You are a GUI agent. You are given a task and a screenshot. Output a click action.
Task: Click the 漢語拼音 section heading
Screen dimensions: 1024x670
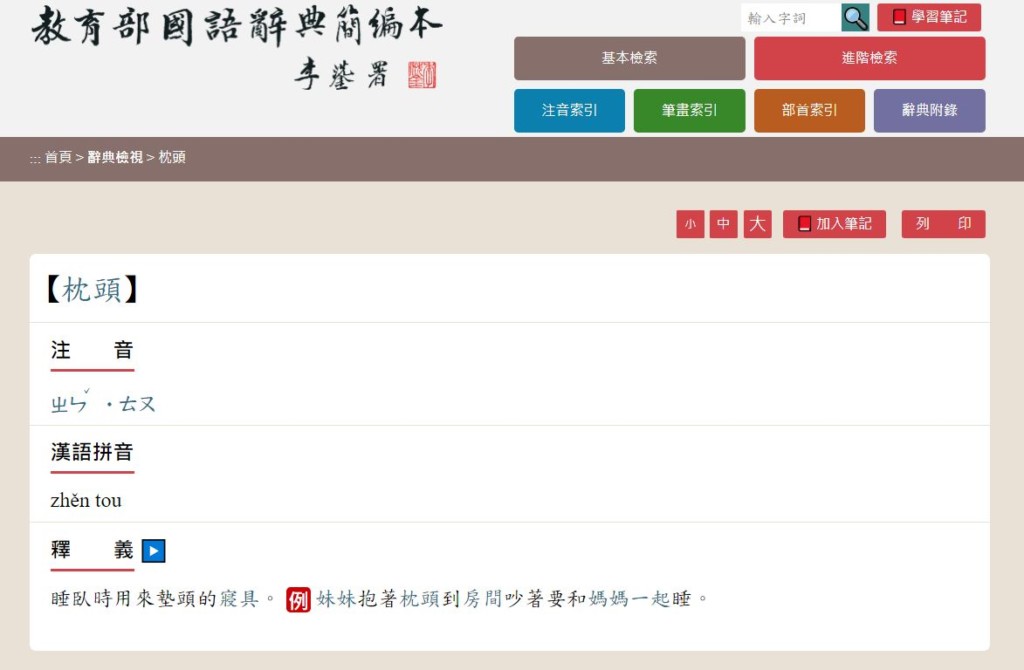[x=92, y=452]
